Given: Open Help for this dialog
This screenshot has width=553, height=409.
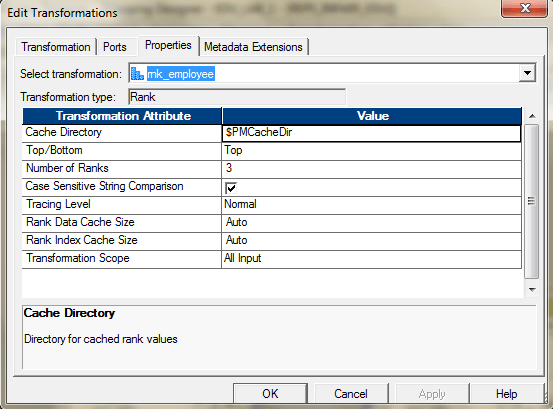Looking at the screenshot, I should (x=506, y=393).
